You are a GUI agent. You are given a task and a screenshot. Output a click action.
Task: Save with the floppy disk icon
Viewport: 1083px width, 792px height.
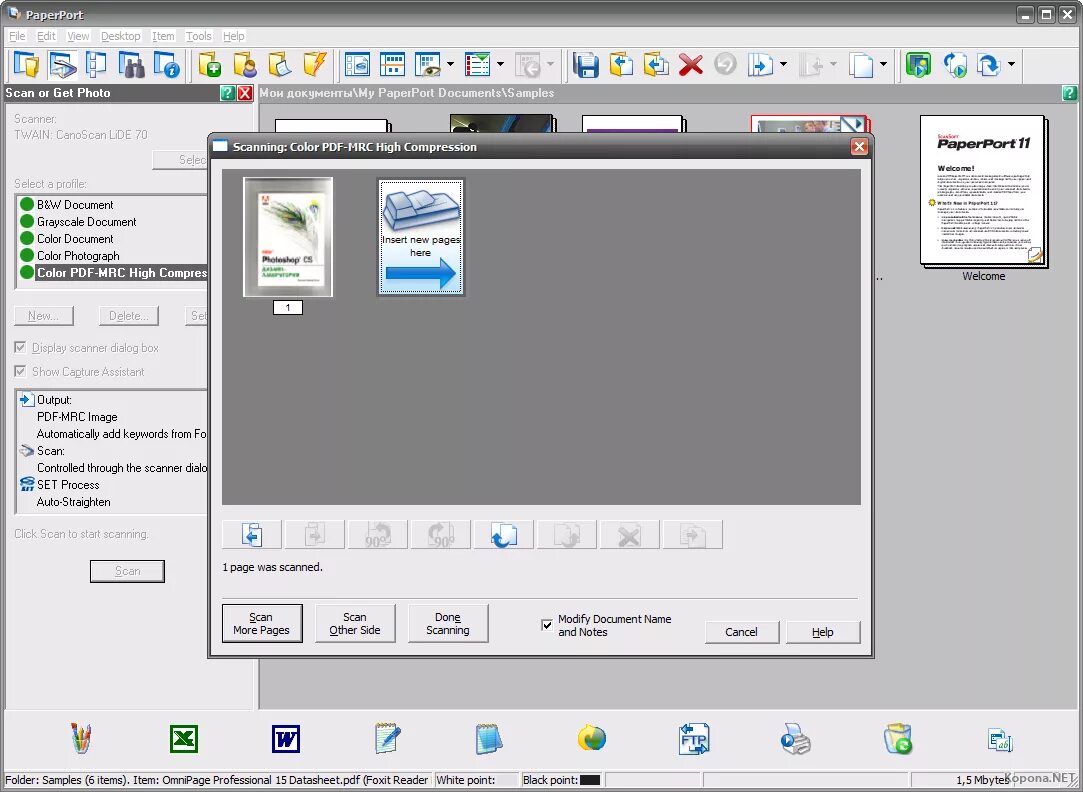click(x=586, y=65)
